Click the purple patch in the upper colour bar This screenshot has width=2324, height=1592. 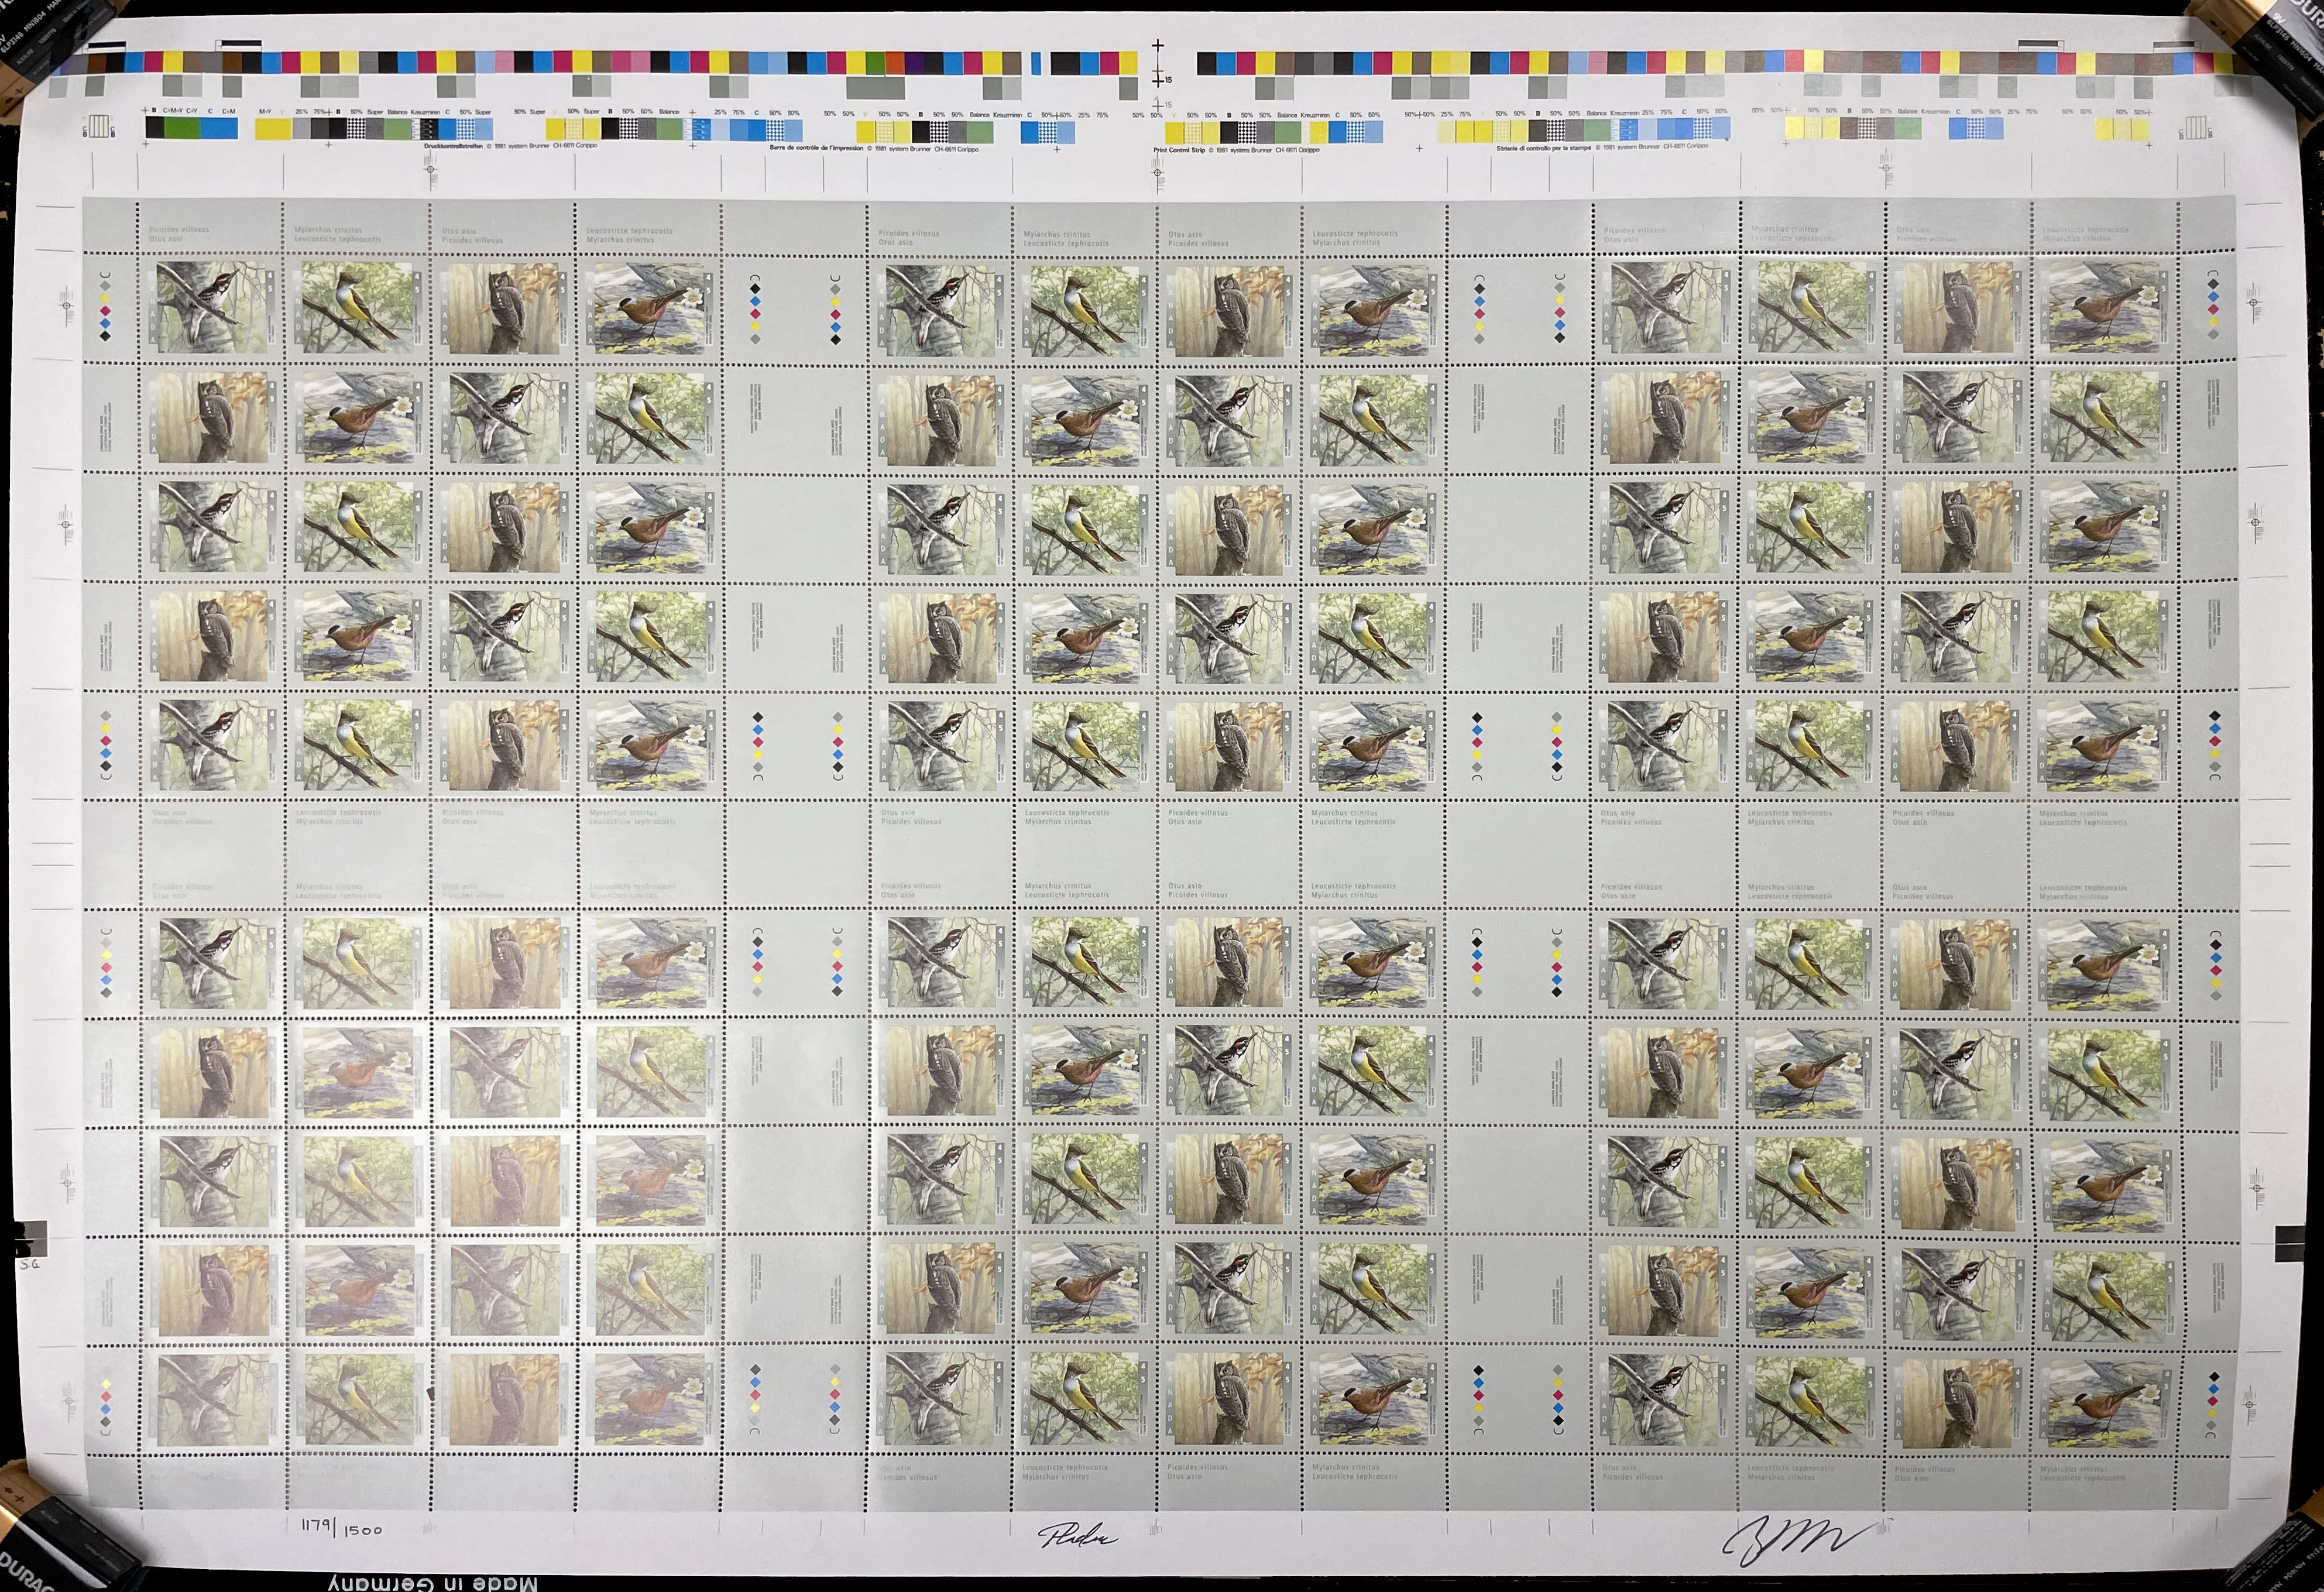coord(914,63)
